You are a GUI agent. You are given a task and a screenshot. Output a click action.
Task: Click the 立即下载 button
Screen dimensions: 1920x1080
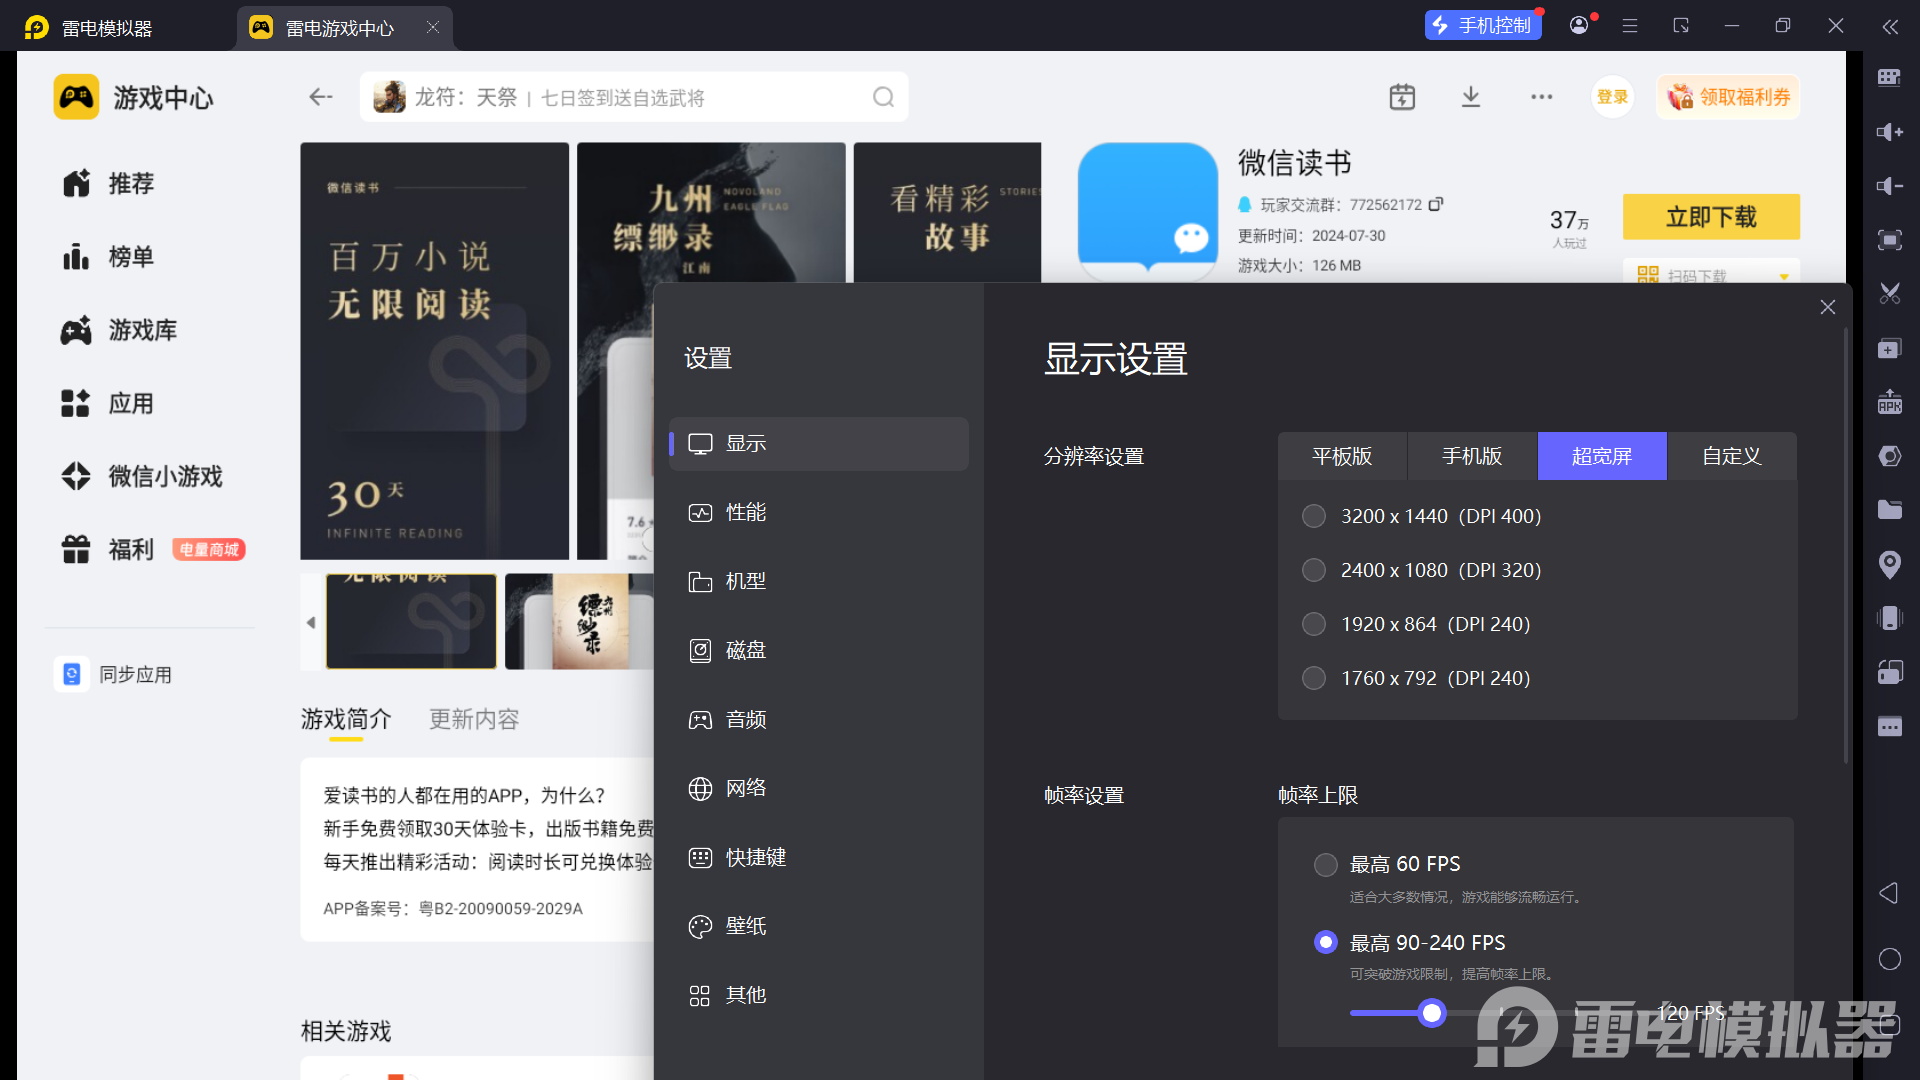(x=1711, y=217)
